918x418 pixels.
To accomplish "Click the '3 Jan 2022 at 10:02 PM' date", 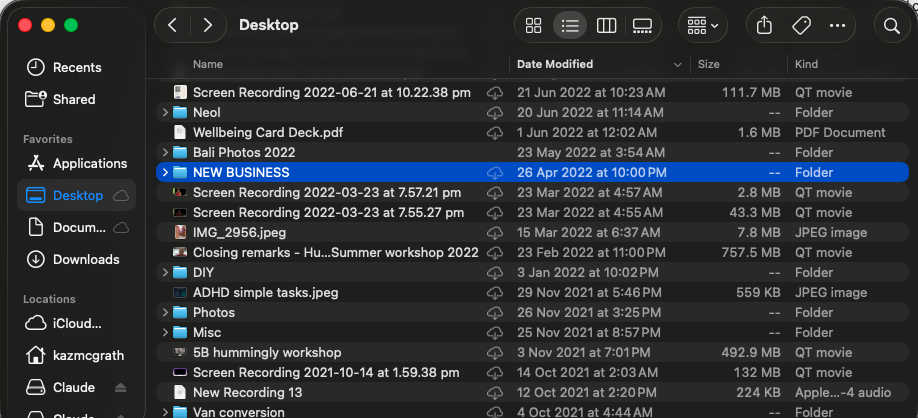I will (x=588, y=273).
